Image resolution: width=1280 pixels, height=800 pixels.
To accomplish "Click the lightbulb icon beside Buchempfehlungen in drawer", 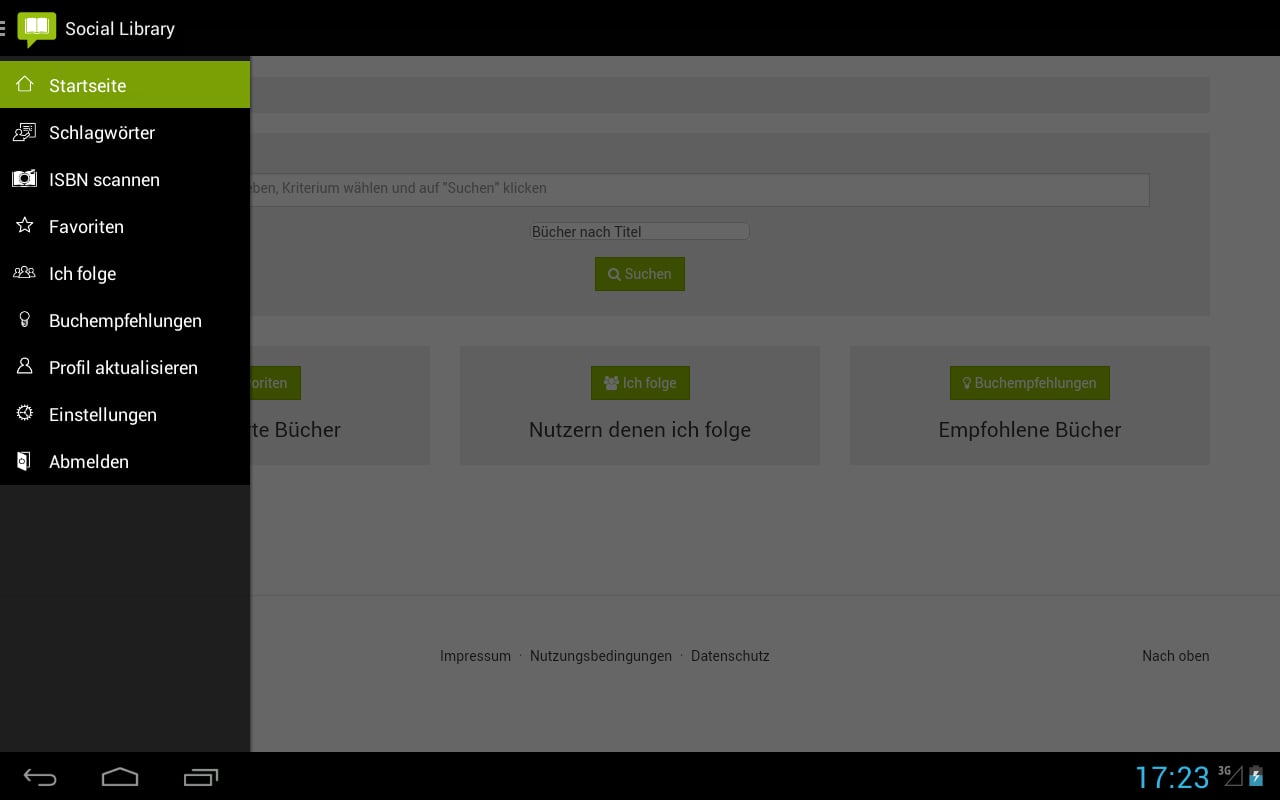I will point(25,320).
